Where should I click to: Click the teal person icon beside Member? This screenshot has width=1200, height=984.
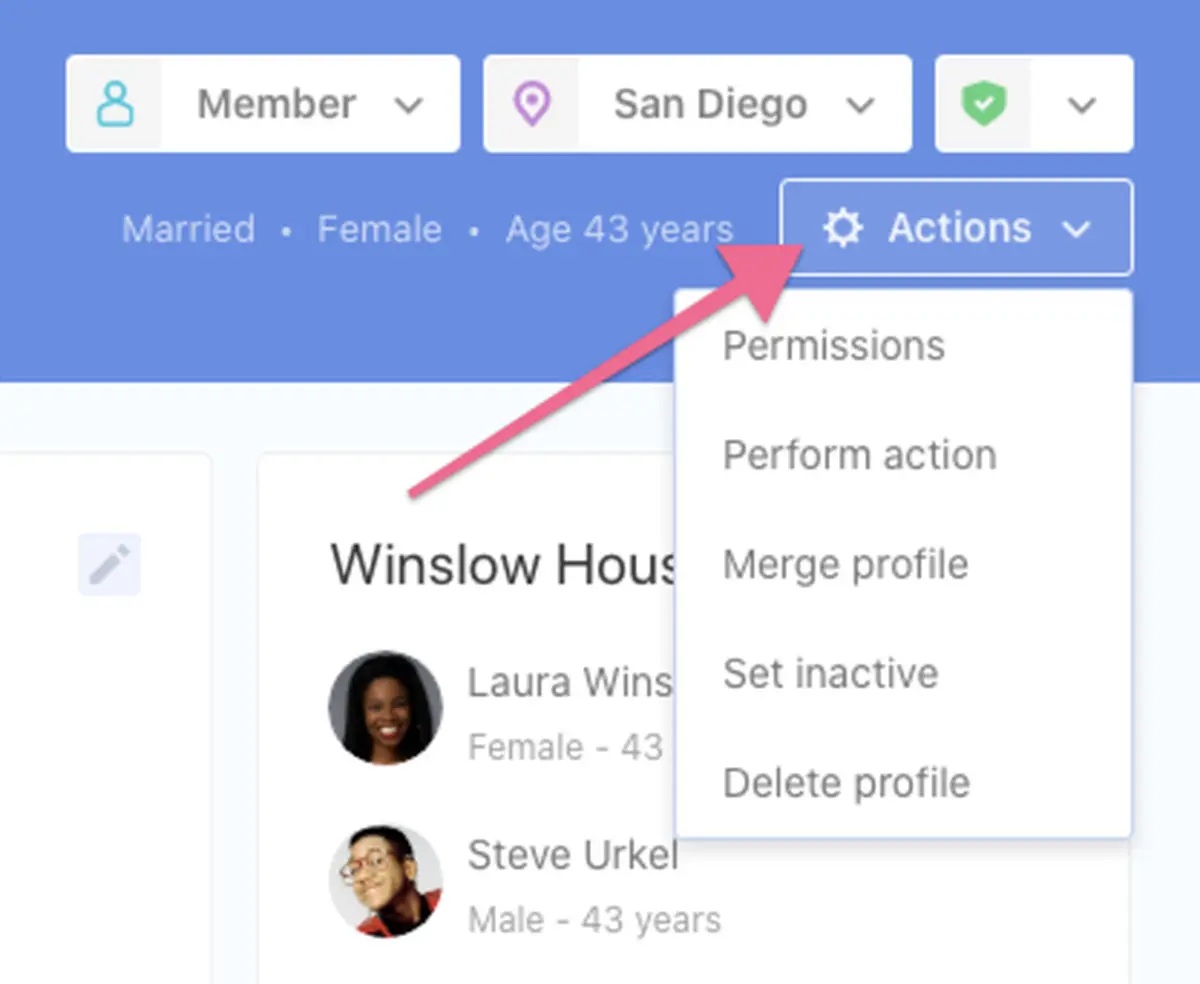click(x=117, y=104)
